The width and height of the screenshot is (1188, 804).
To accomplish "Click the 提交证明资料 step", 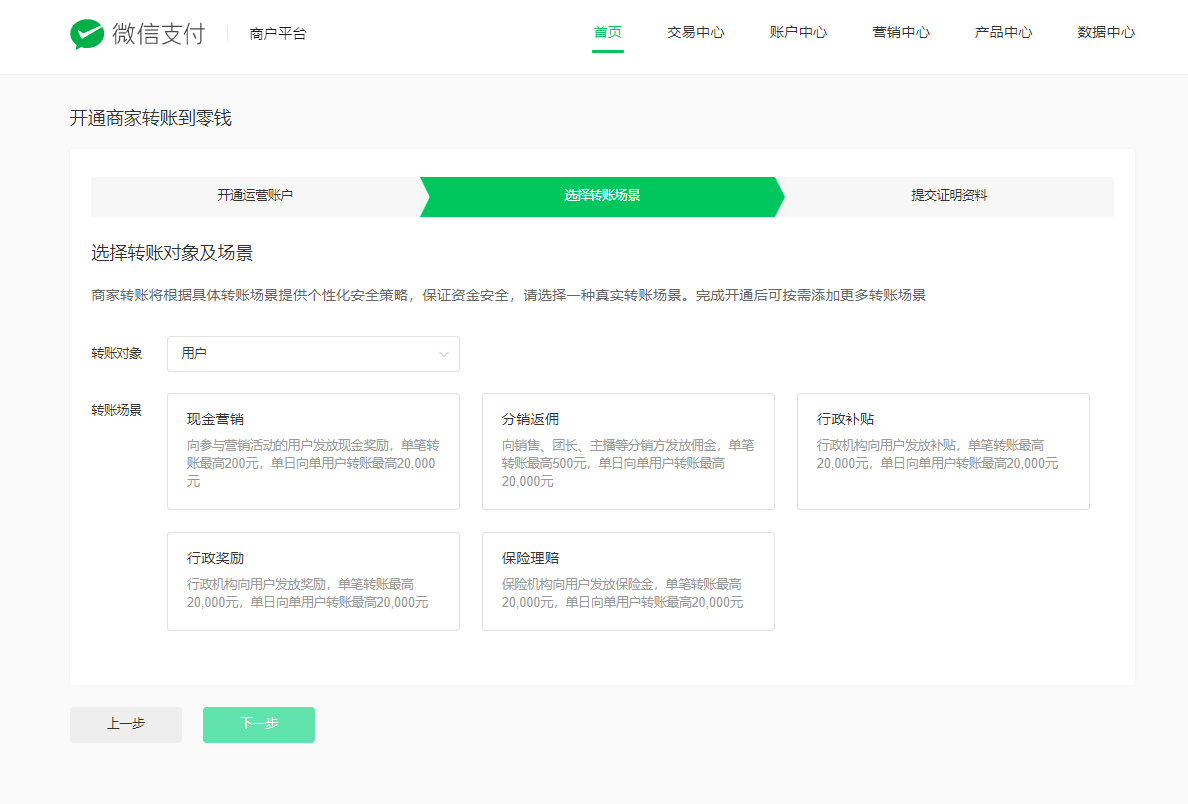I will point(948,196).
